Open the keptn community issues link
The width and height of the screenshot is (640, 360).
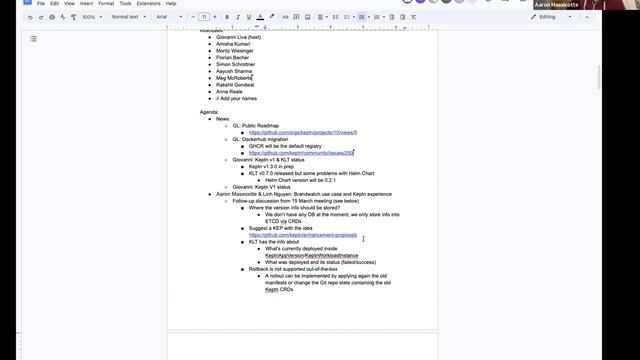(301, 153)
